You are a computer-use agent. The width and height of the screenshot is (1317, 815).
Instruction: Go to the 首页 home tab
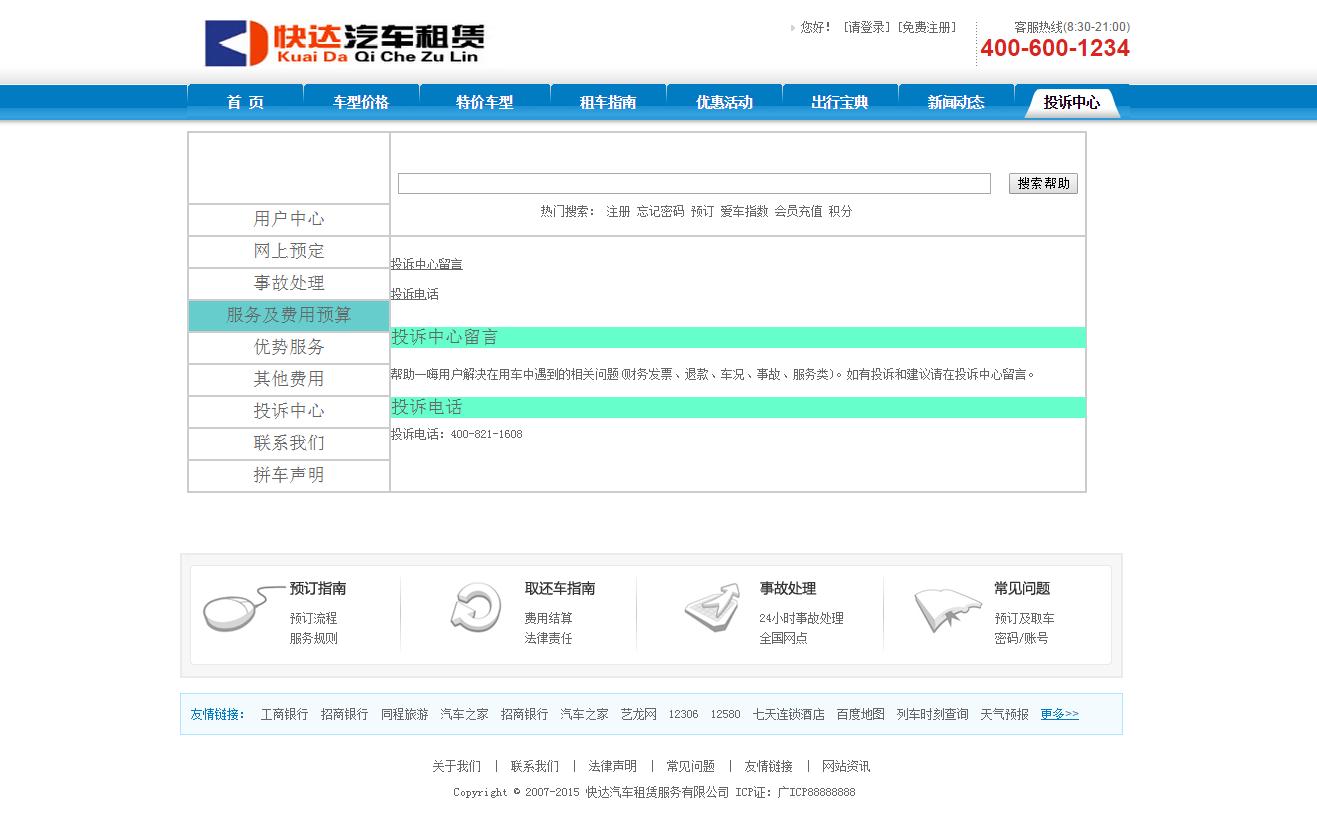coord(245,102)
